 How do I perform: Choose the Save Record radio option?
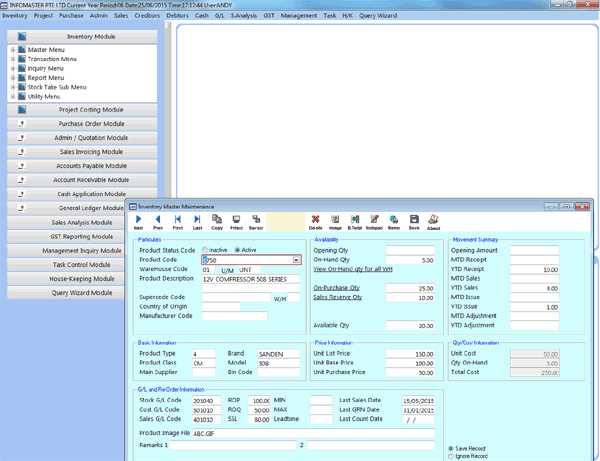coord(449,448)
